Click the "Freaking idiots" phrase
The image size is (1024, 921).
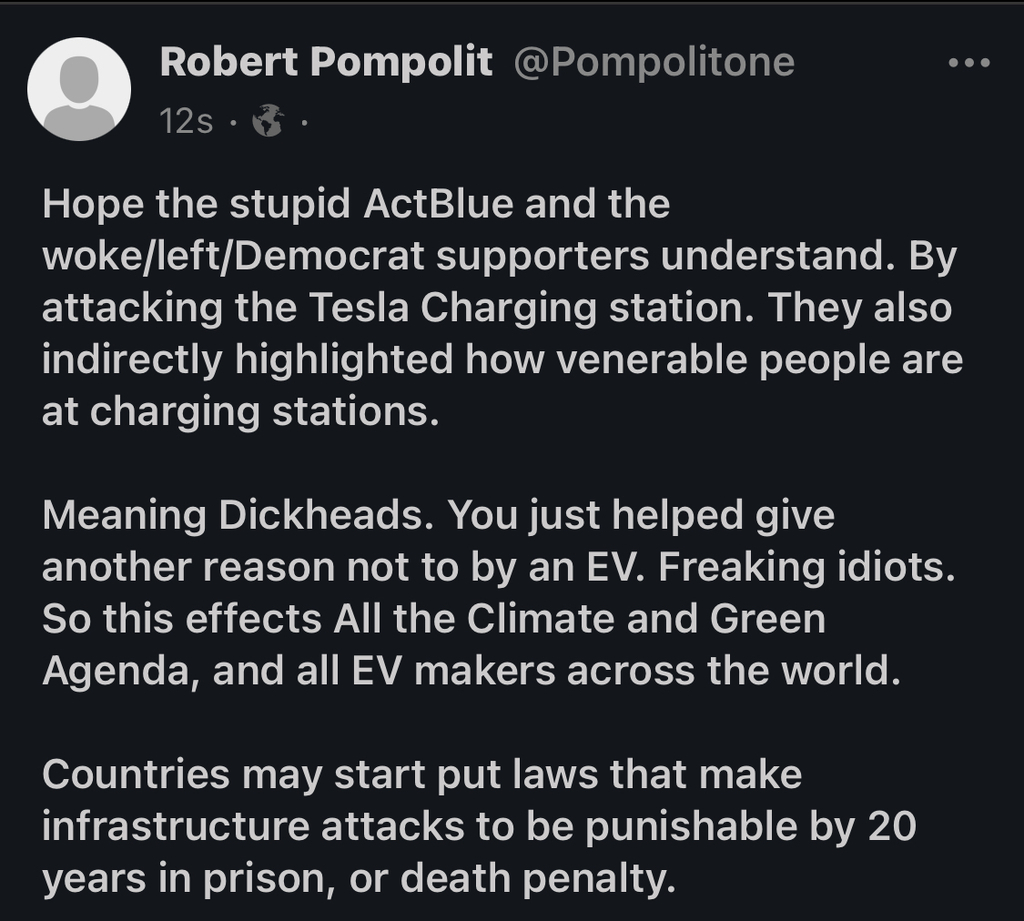click(807, 567)
